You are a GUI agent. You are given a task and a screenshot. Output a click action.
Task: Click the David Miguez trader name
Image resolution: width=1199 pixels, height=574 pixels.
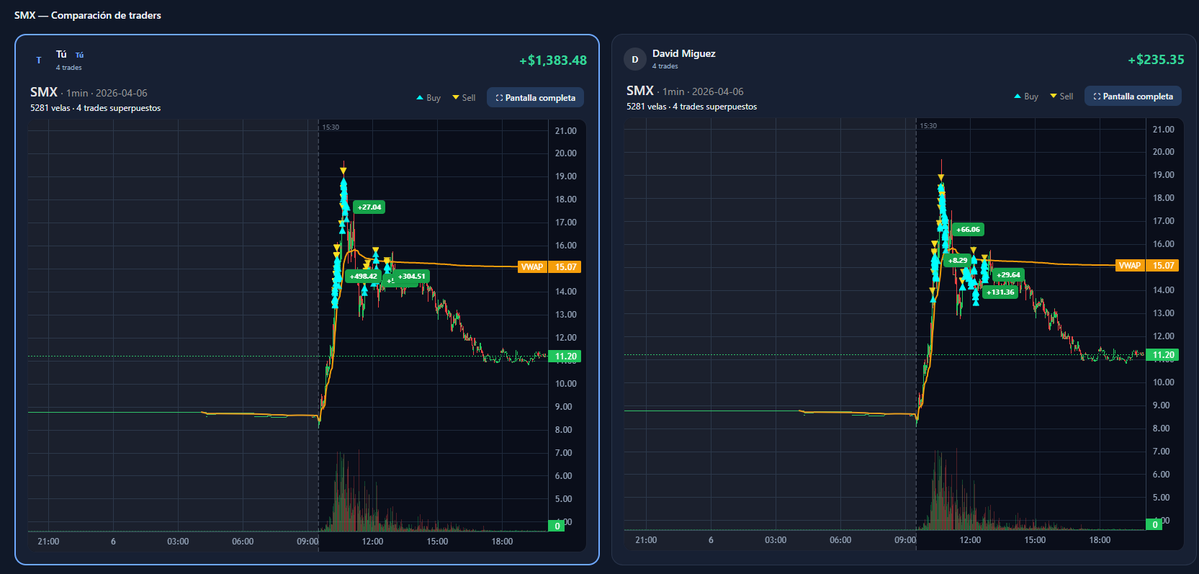(684, 54)
